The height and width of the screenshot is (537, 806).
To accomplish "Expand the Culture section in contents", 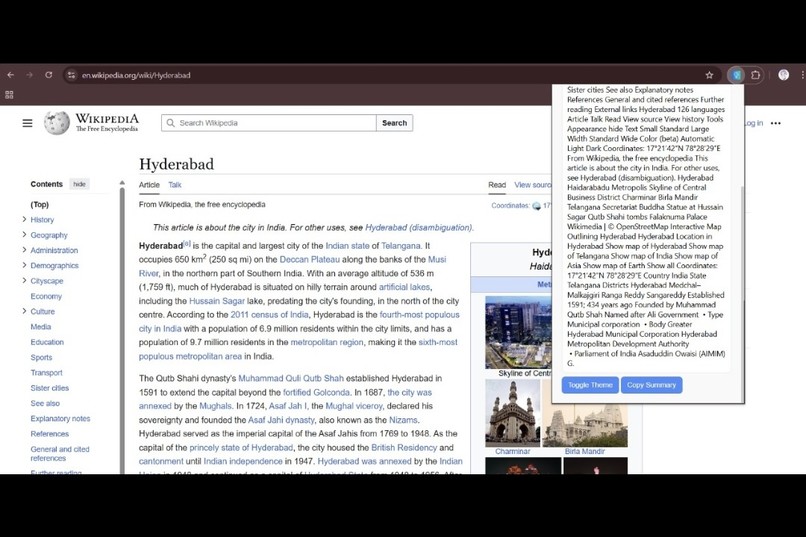I will 24,311.
